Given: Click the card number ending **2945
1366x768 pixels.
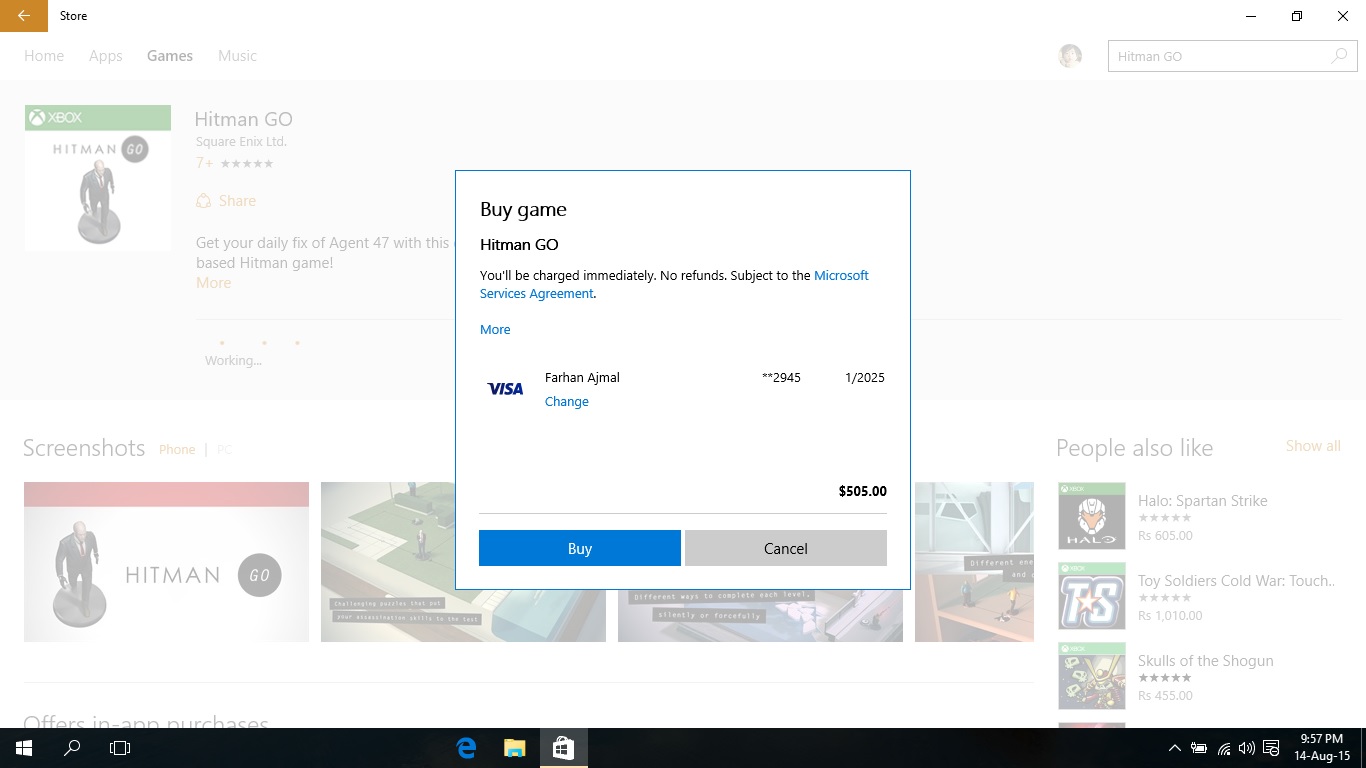Looking at the screenshot, I should 781,378.
